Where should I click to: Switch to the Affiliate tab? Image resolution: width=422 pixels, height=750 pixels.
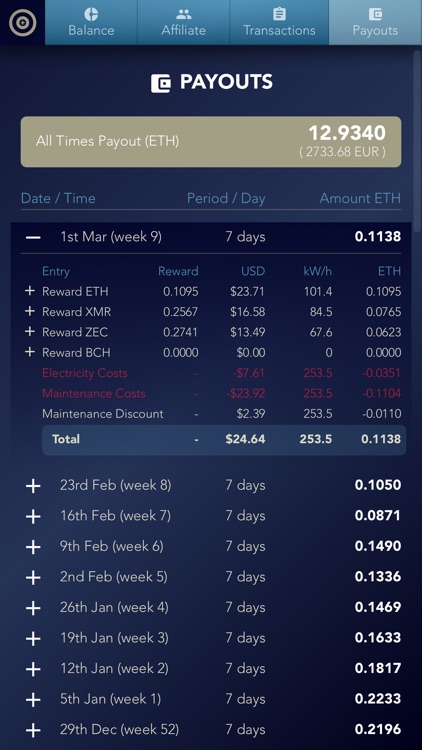184,22
